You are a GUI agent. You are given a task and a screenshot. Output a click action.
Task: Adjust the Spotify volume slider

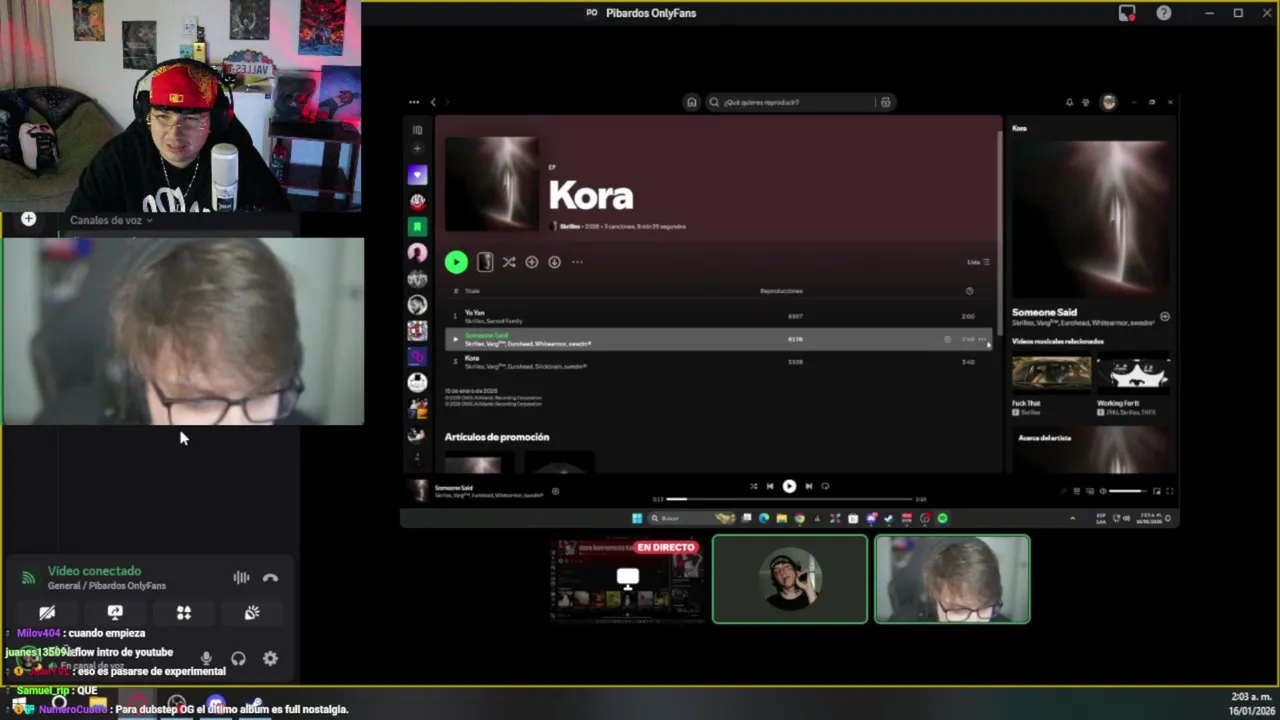[x=1129, y=491]
